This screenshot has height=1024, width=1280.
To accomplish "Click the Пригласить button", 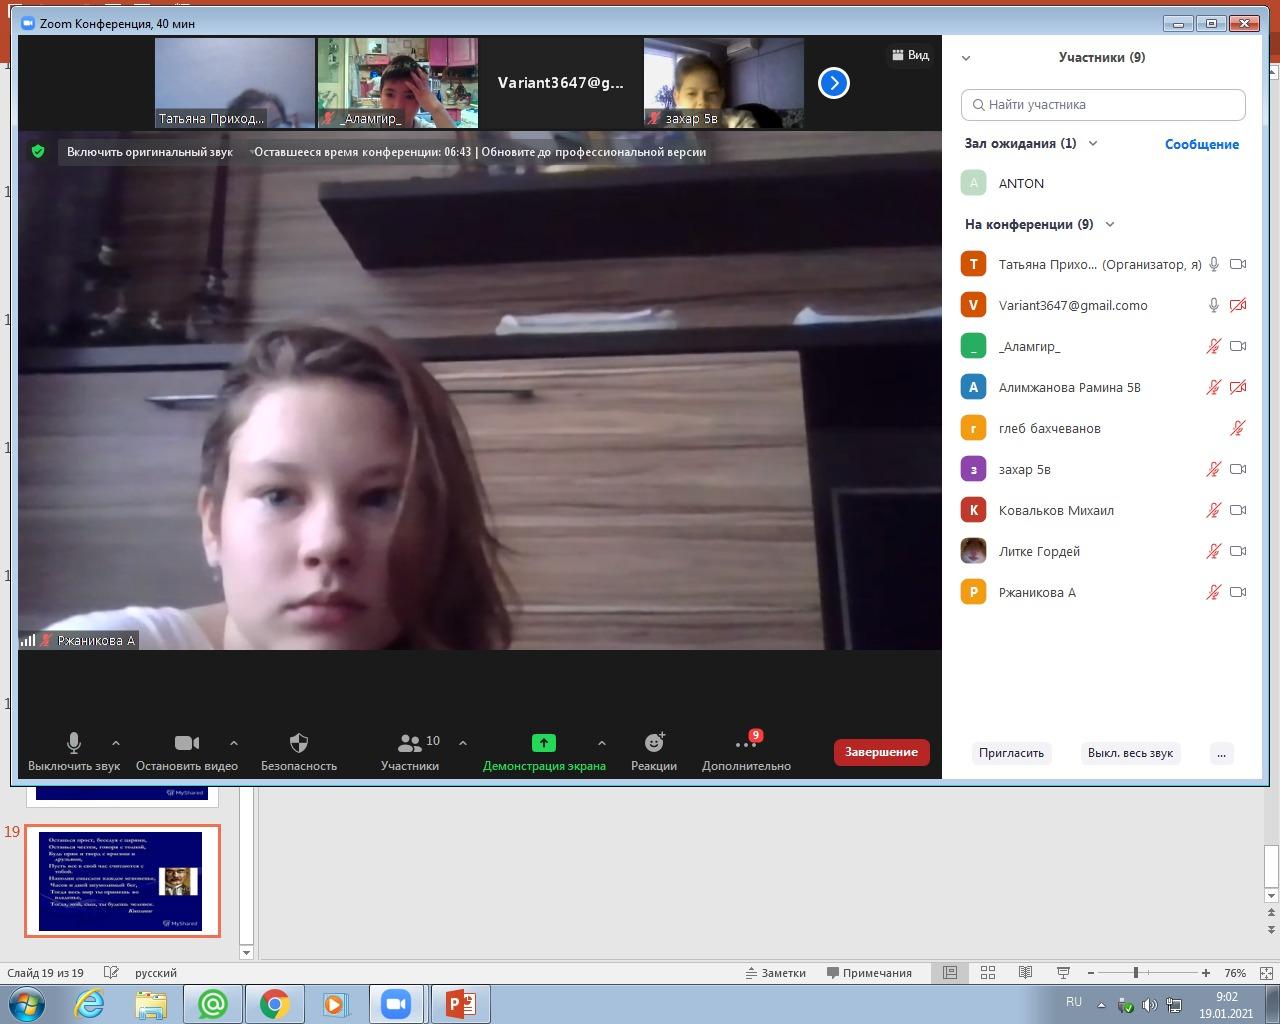I will (1011, 753).
